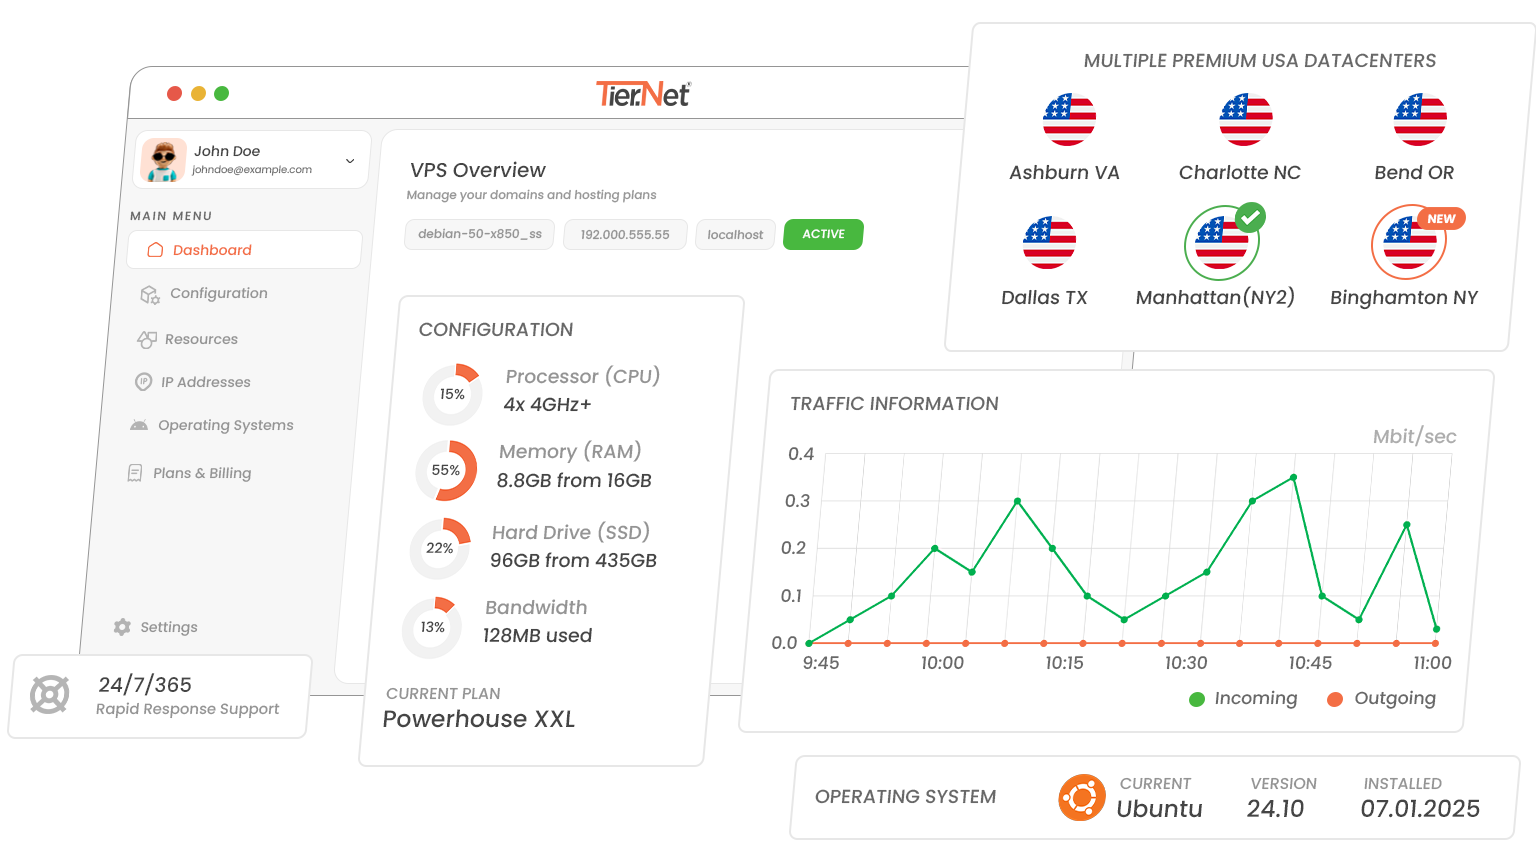
Task: Click the 10:00 time axis label
Action: tap(942, 663)
